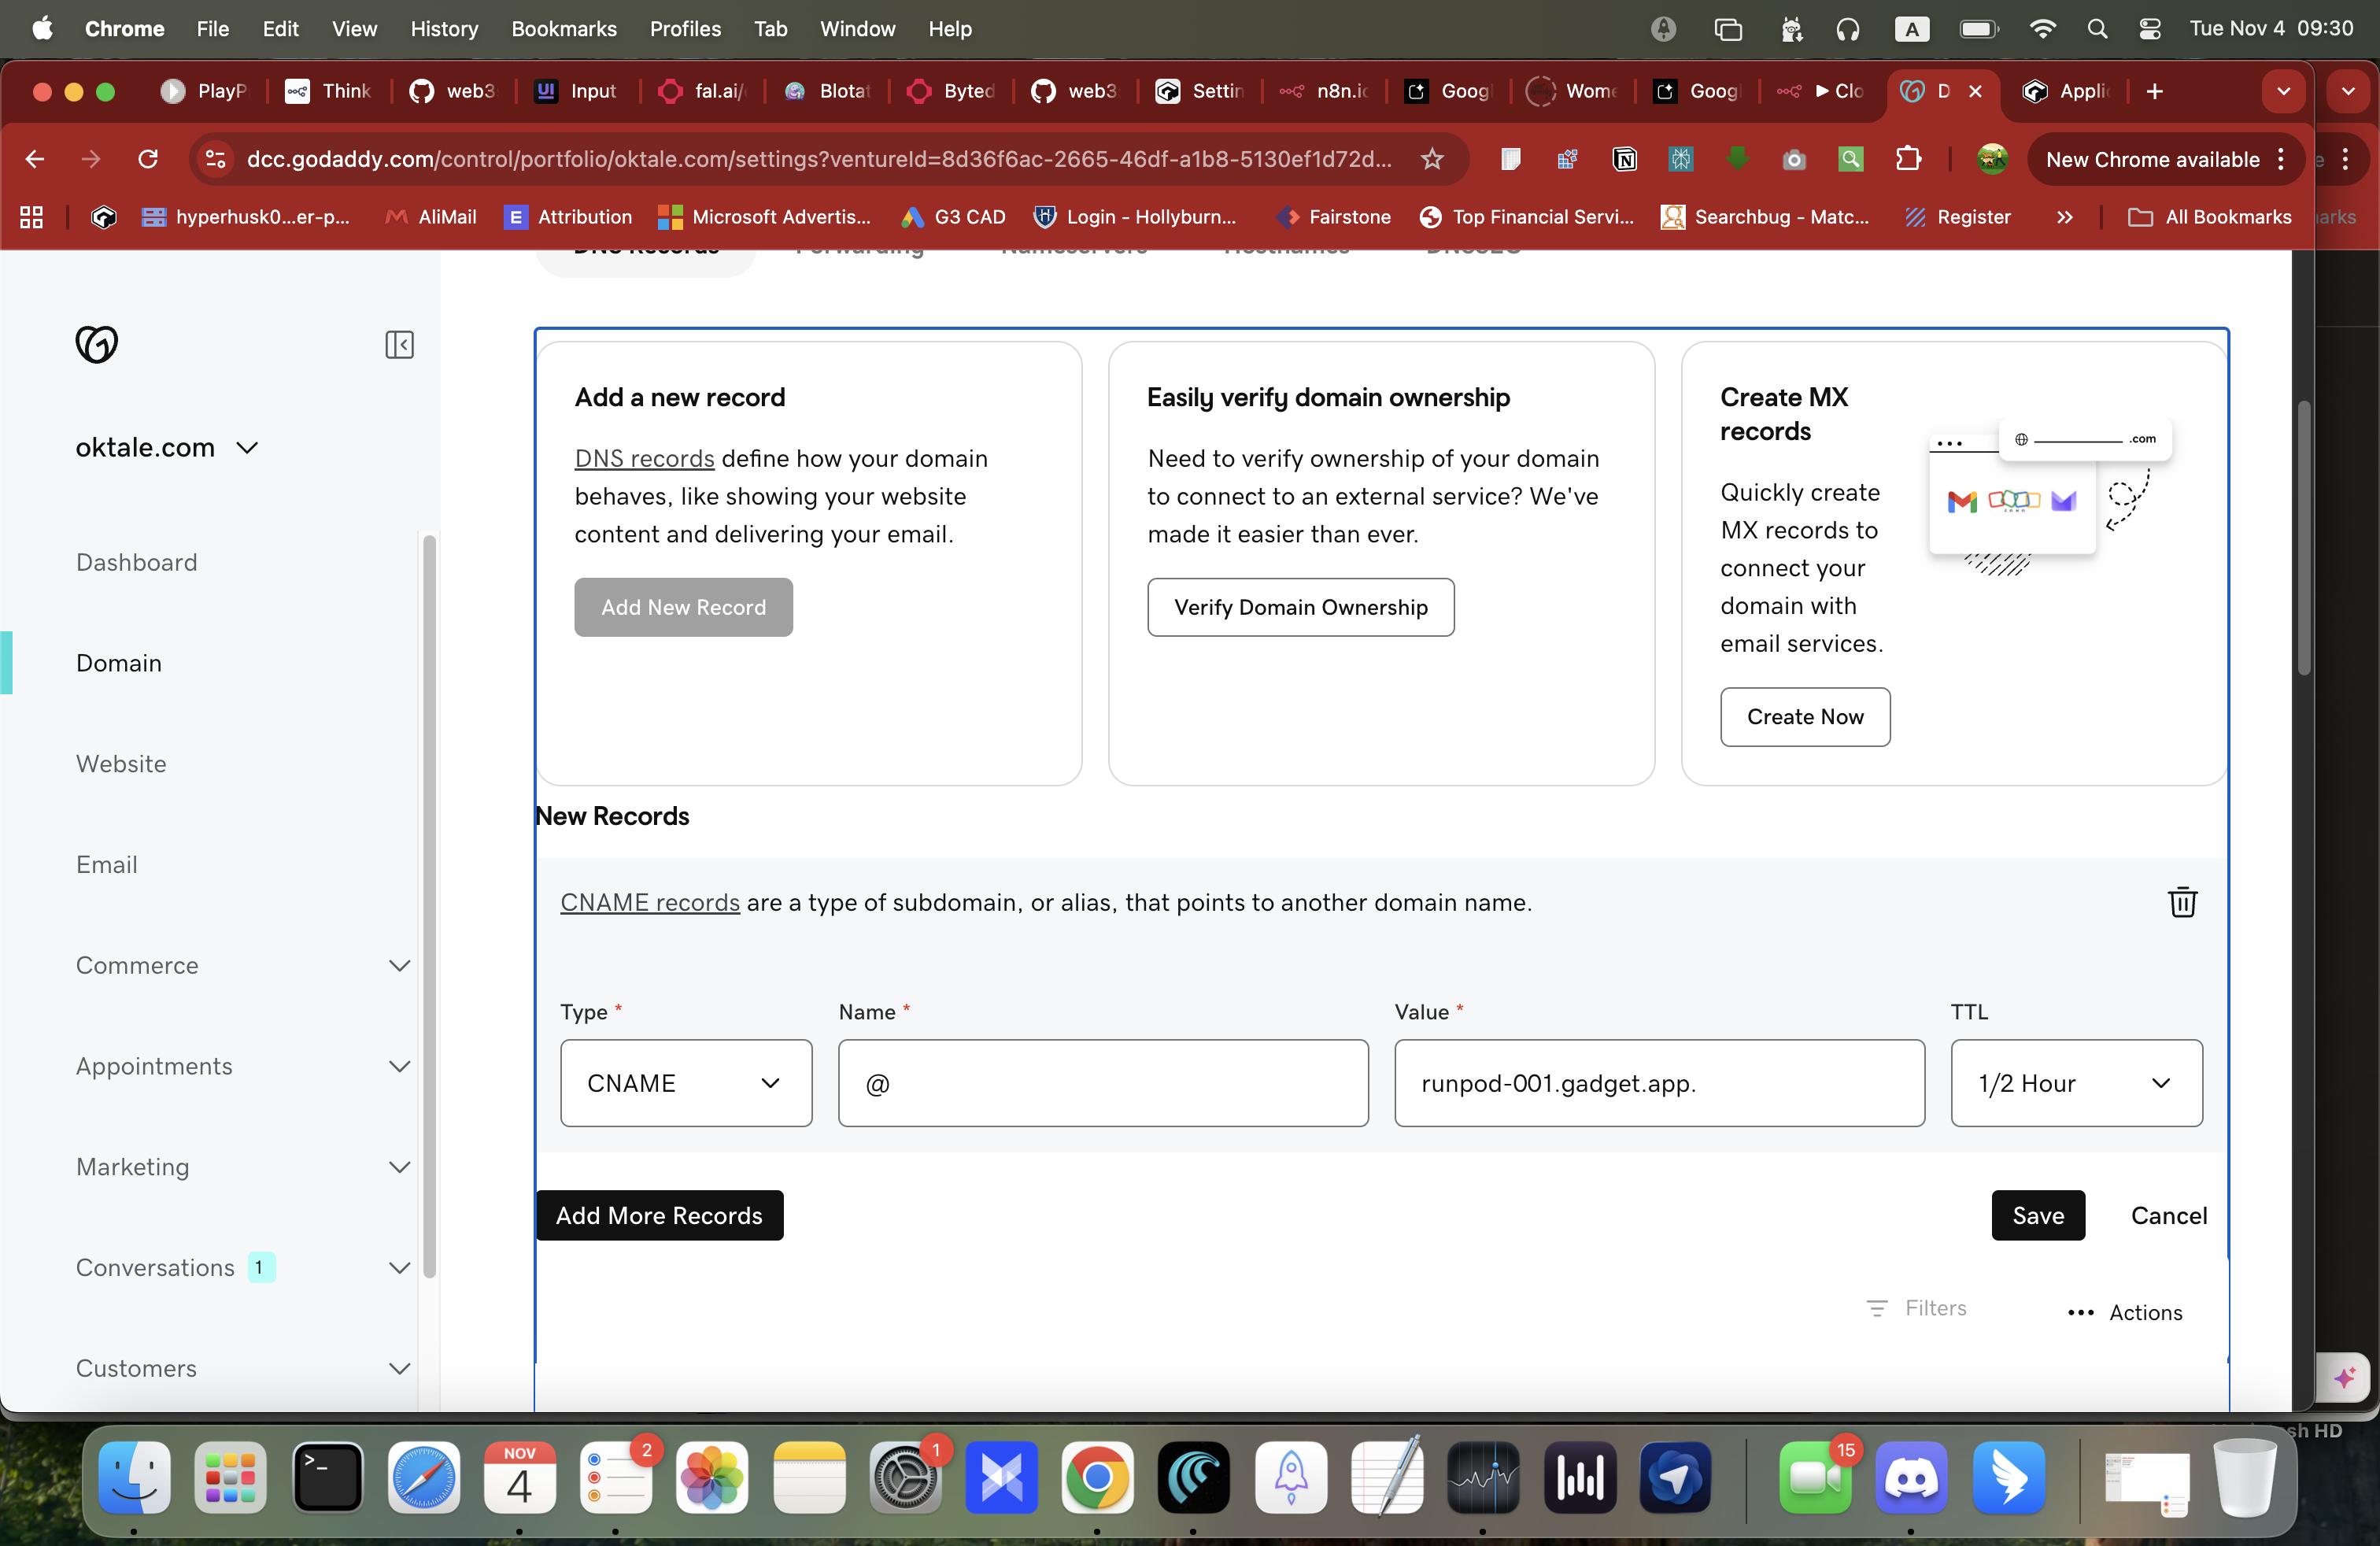Save the new DNS record

[2037, 1215]
